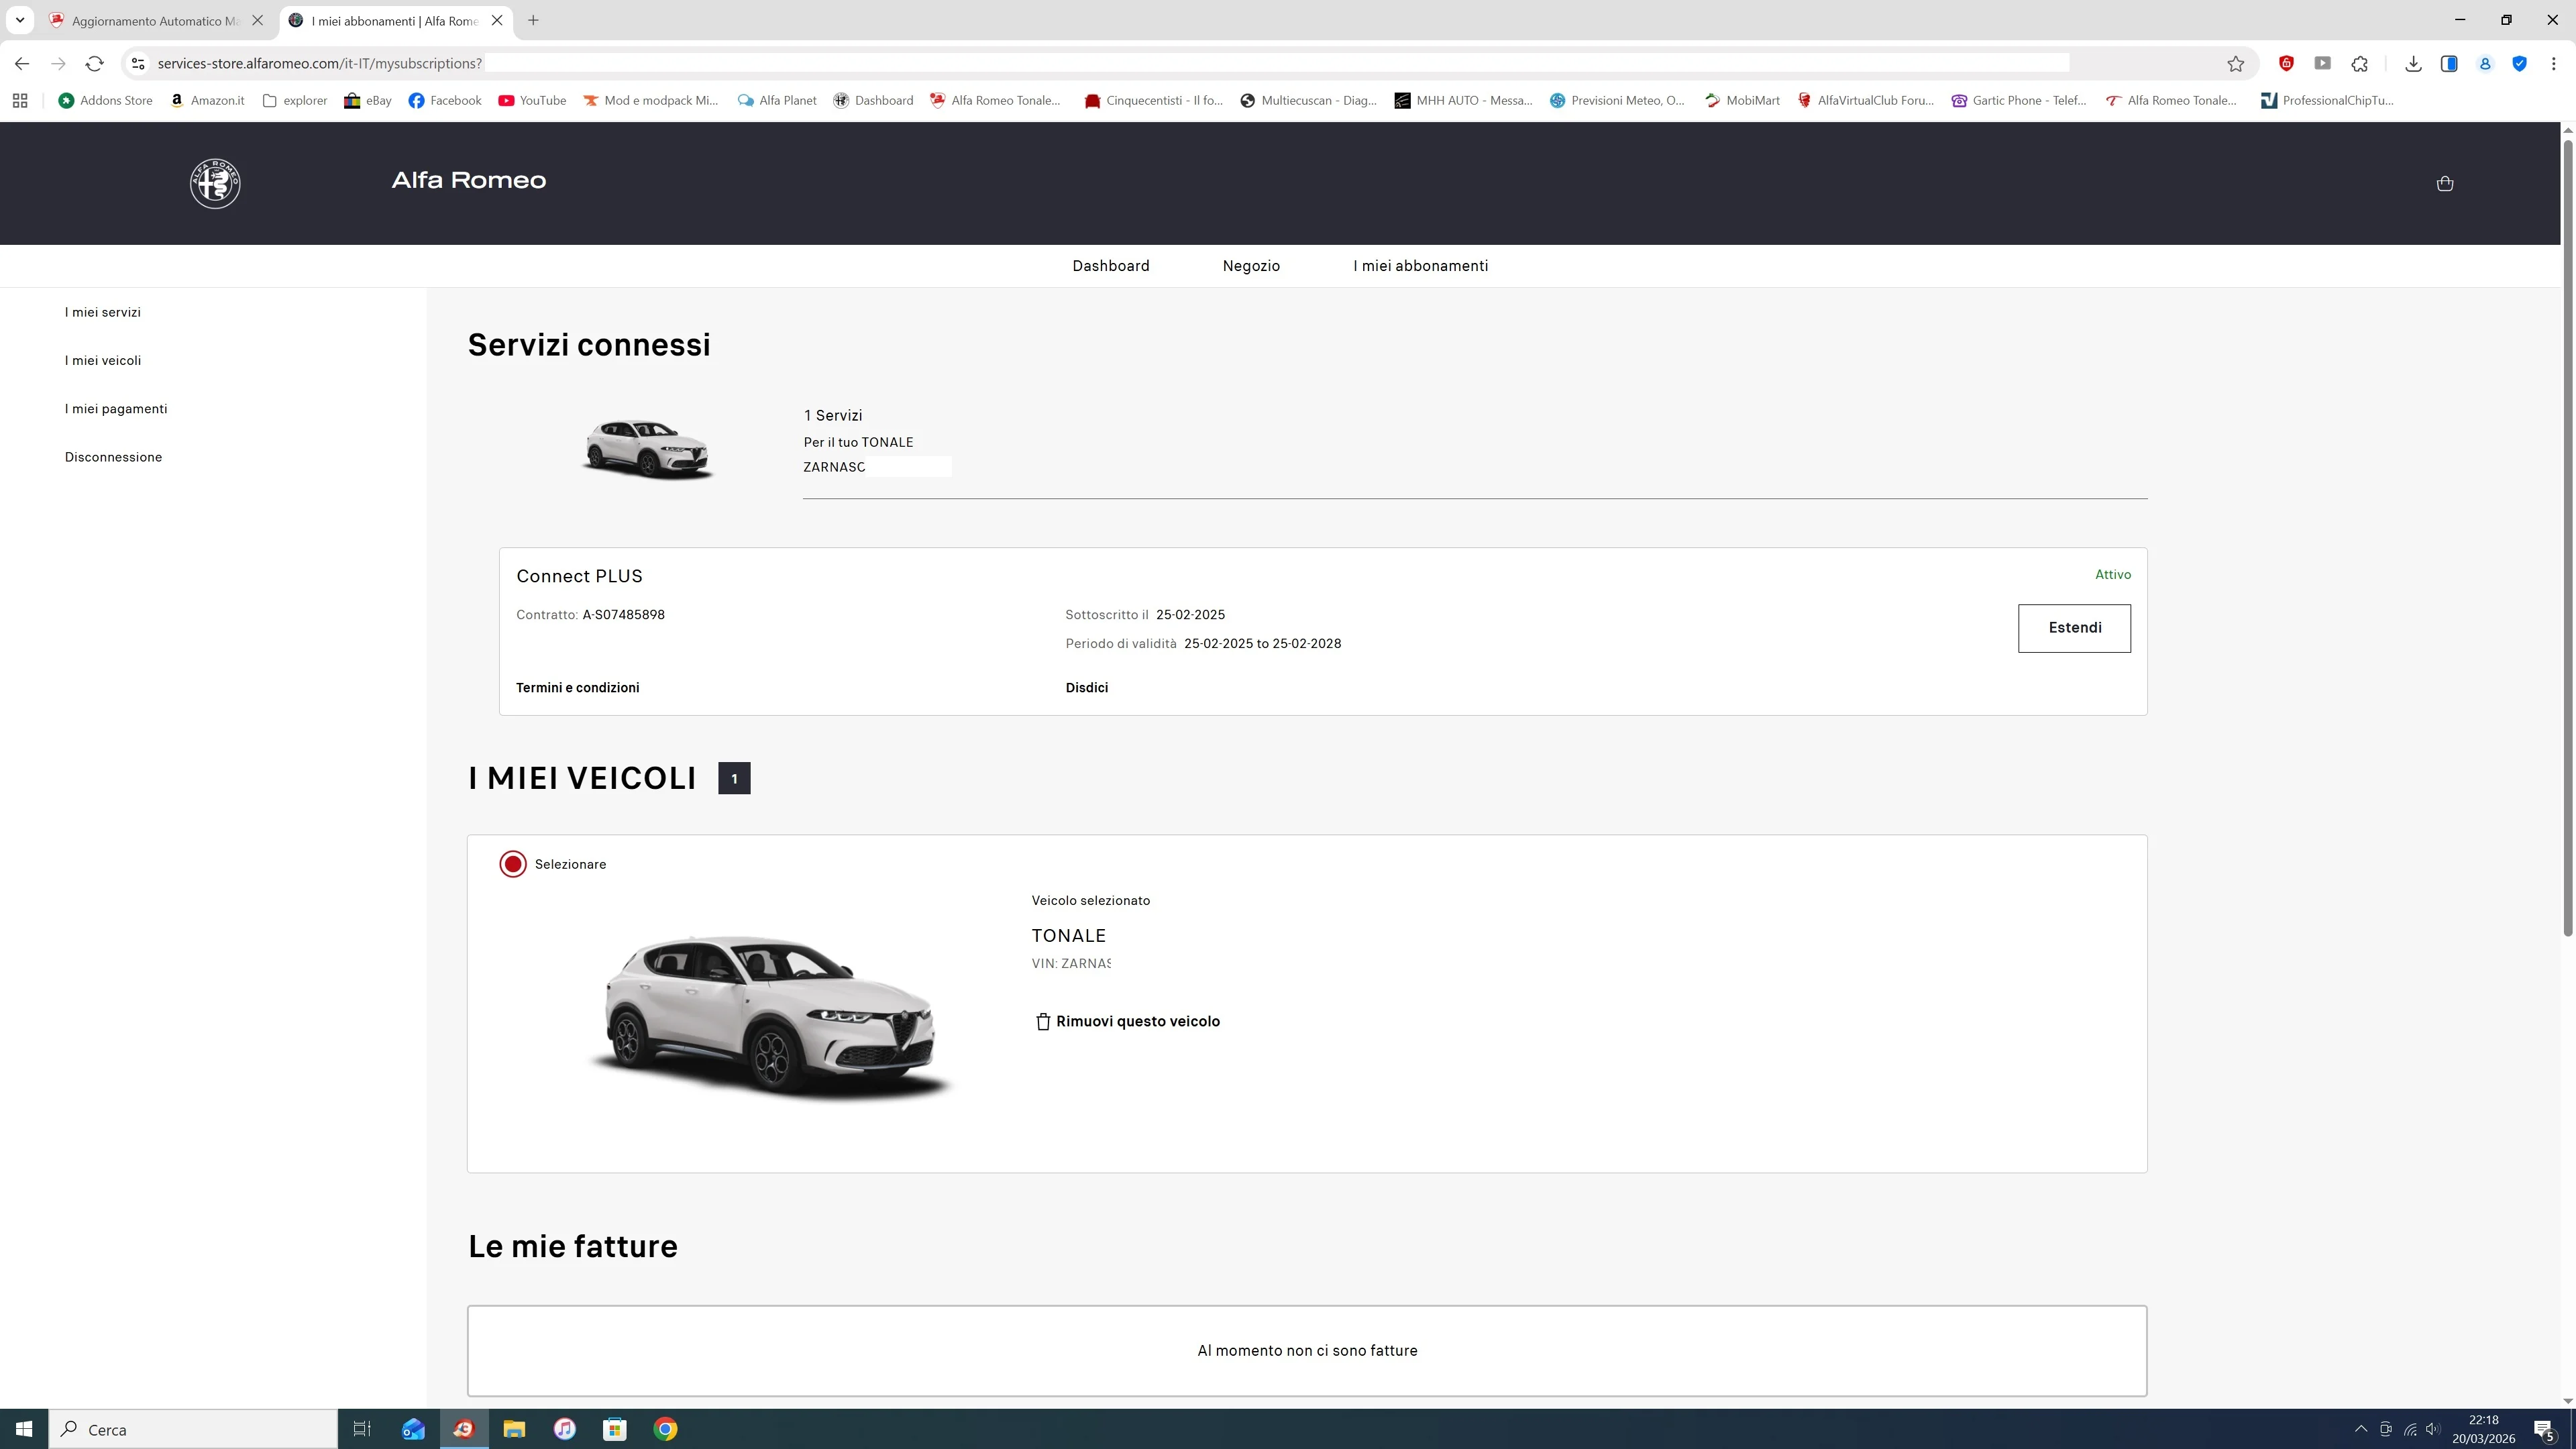Select the TONALE vehicle radio button
2576x1449 pixels.
click(x=513, y=864)
